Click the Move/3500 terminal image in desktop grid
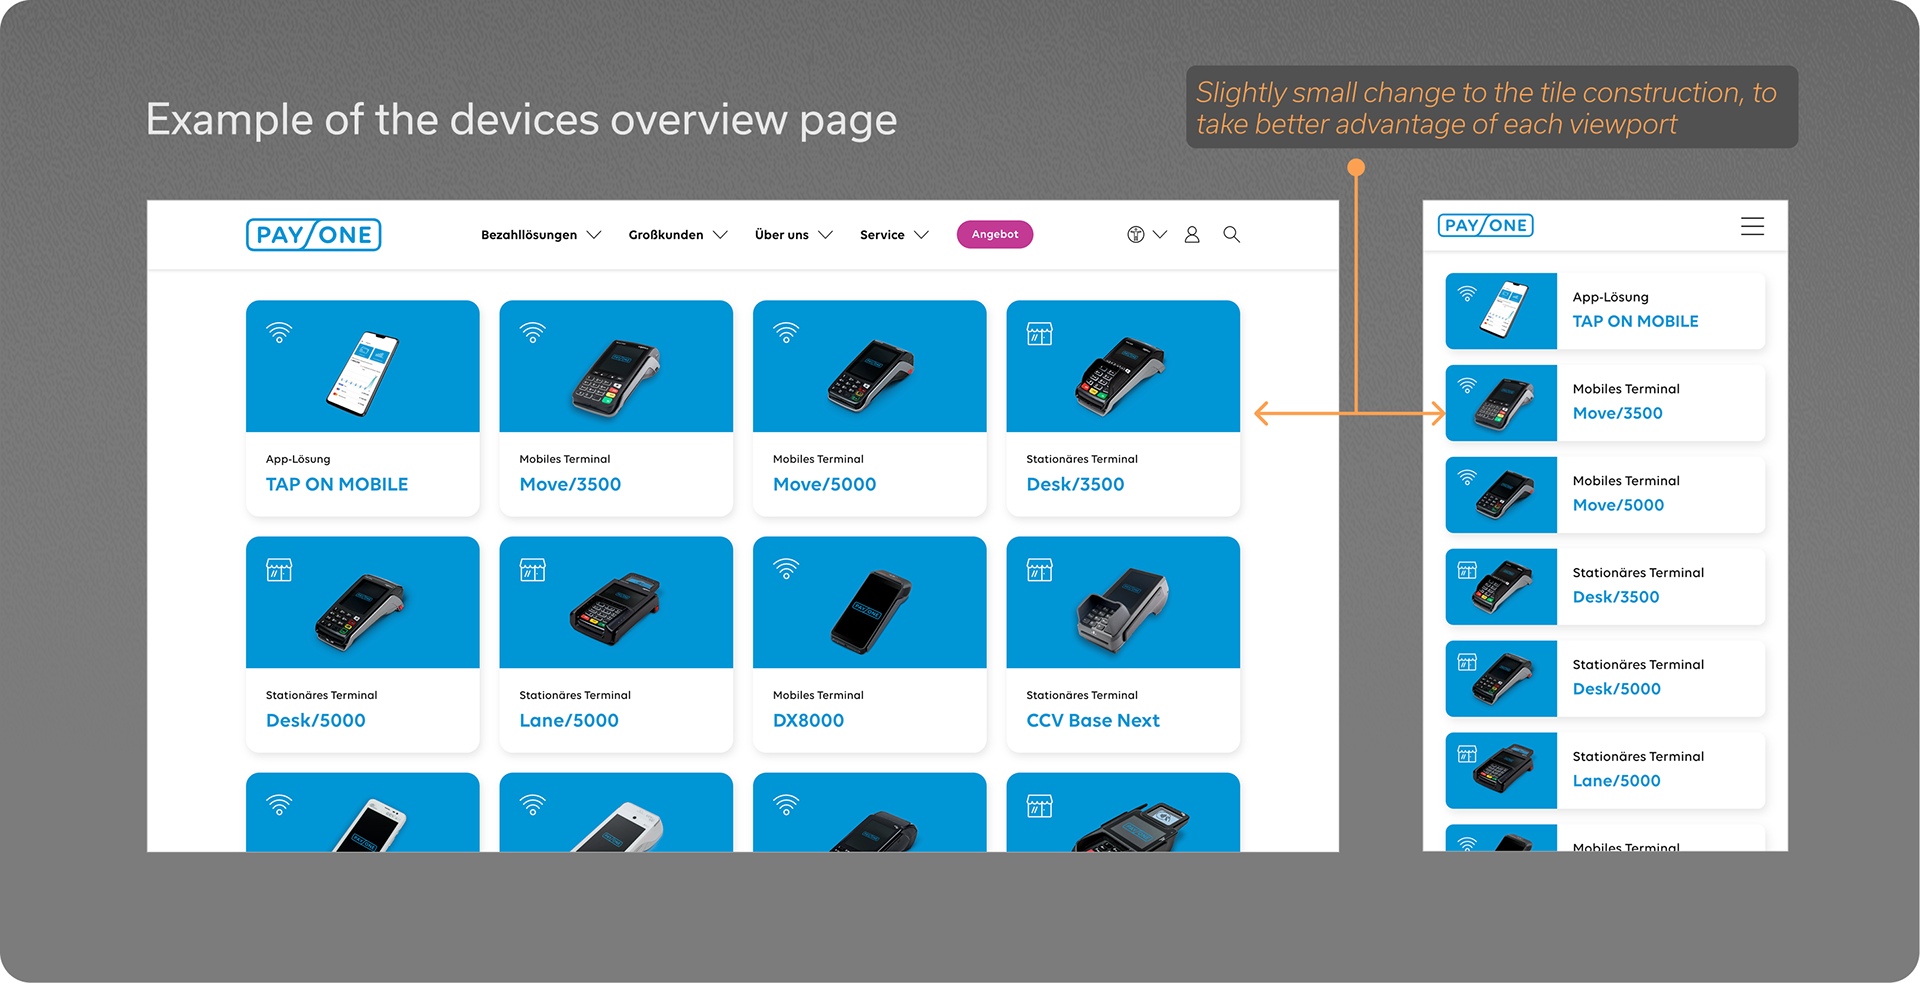This screenshot has width=1920, height=983. tap(617, 376)
